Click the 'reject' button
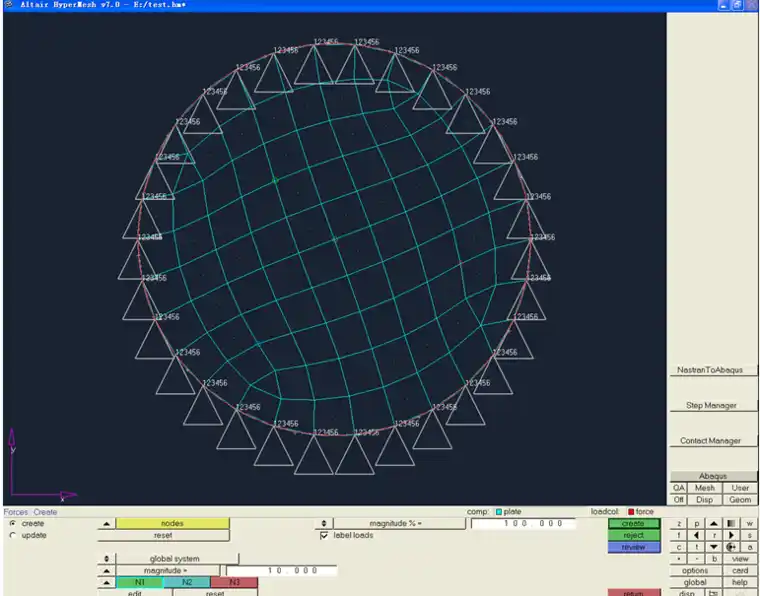Image resolution: width=760 pixels, height=596 pixels. click(634, 535)
